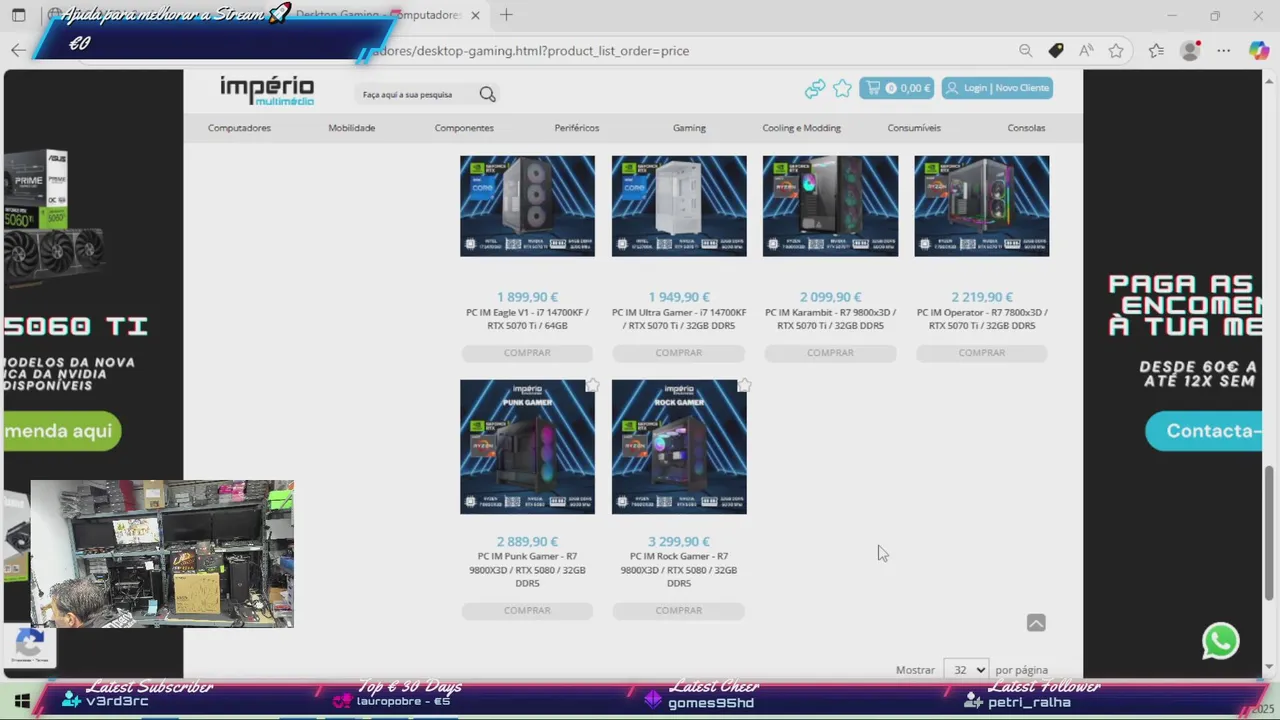
Task: Open PC IM Karambit product image
Action: pos(830,206)
